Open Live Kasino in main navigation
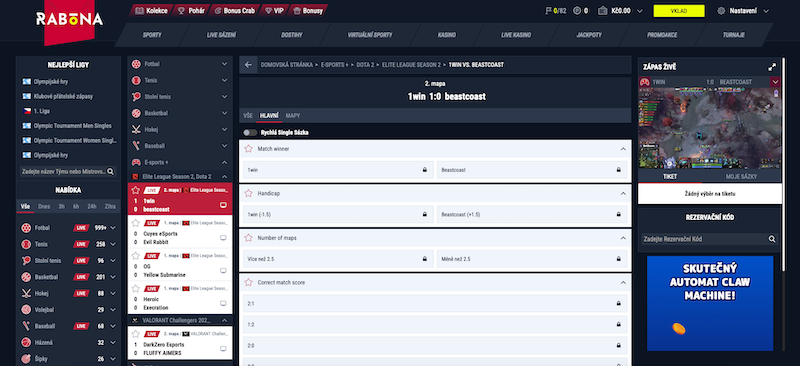 [516, 35]
